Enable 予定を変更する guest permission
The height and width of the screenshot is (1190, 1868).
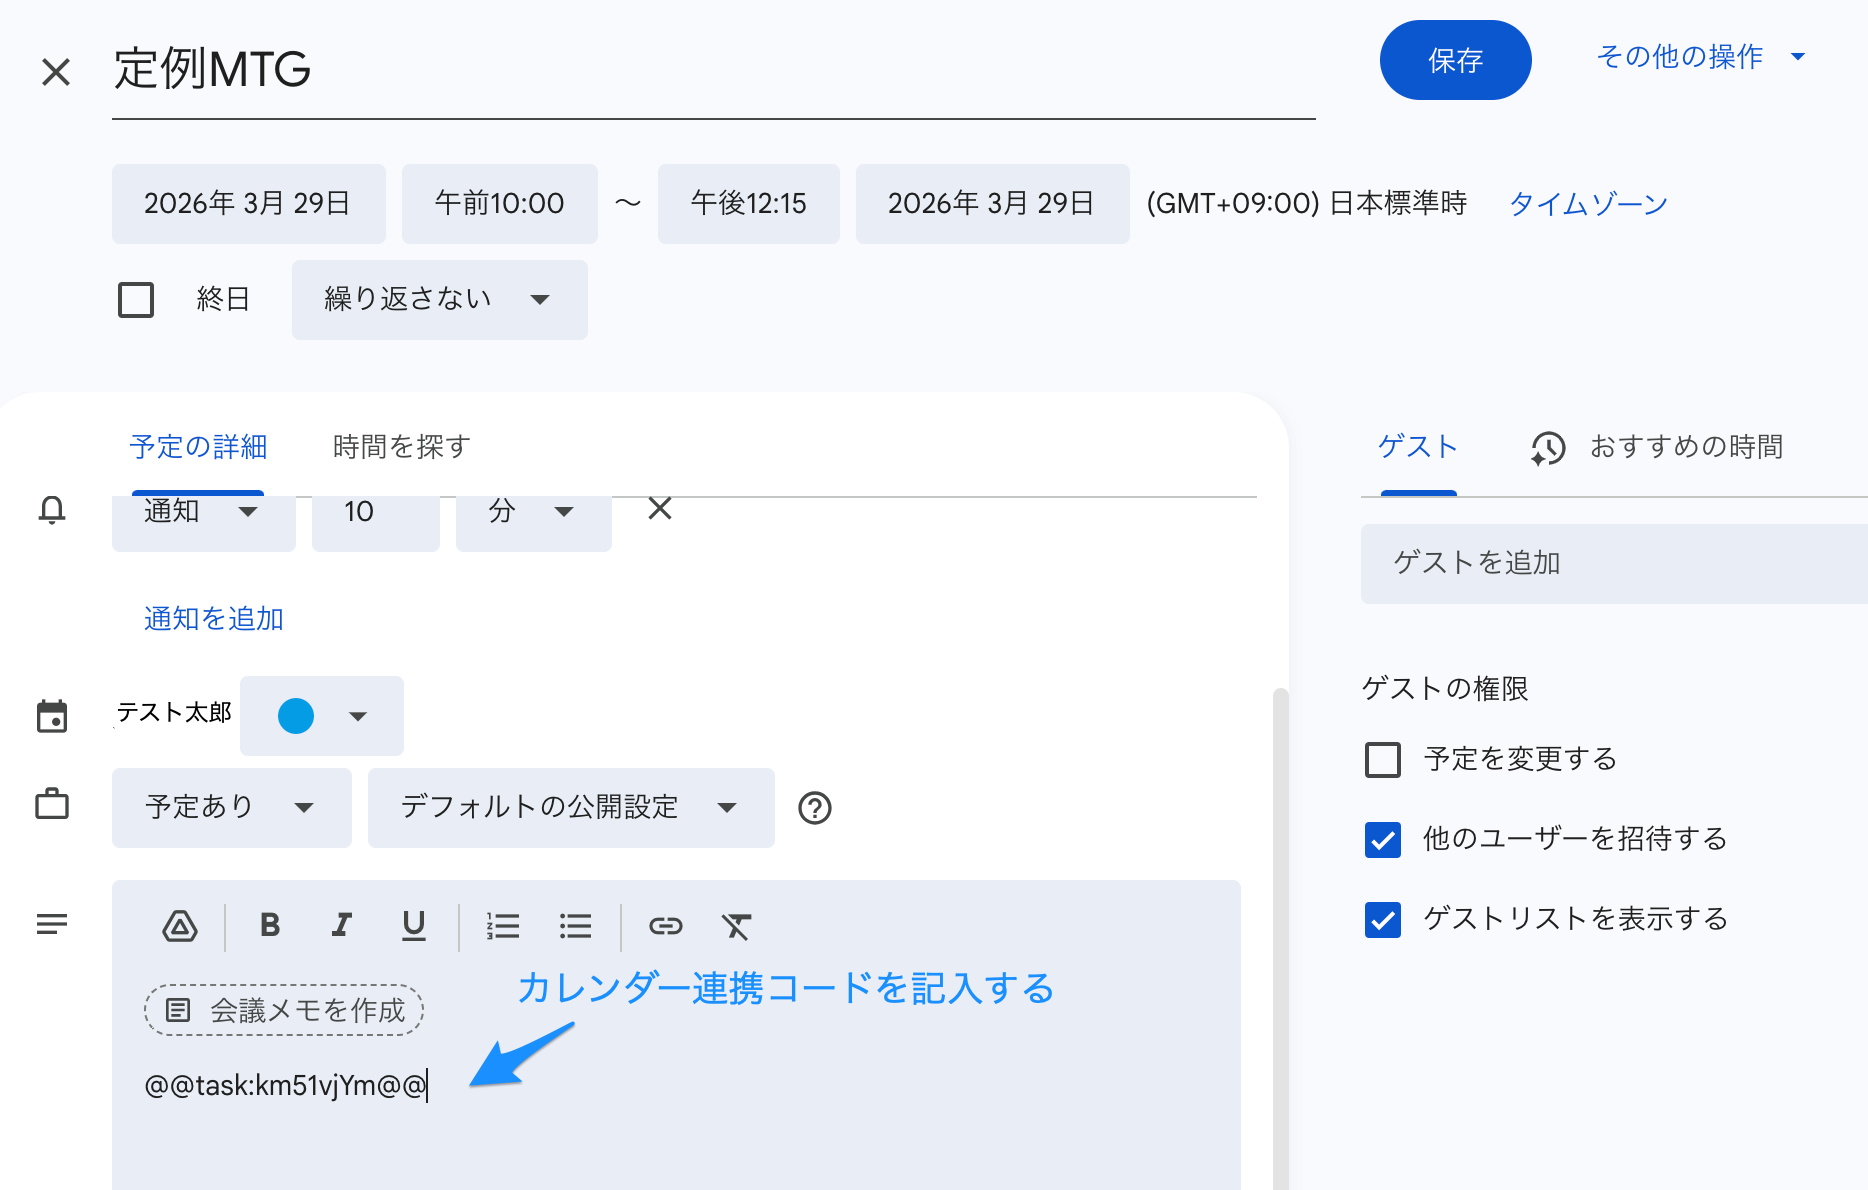pos(1382,760)
